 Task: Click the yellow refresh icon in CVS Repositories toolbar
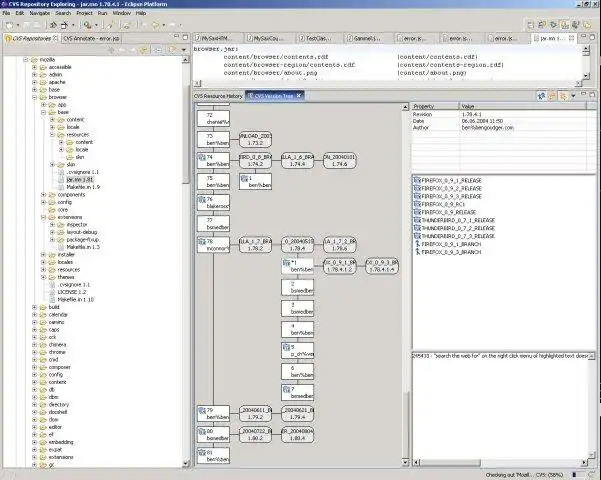144,50
